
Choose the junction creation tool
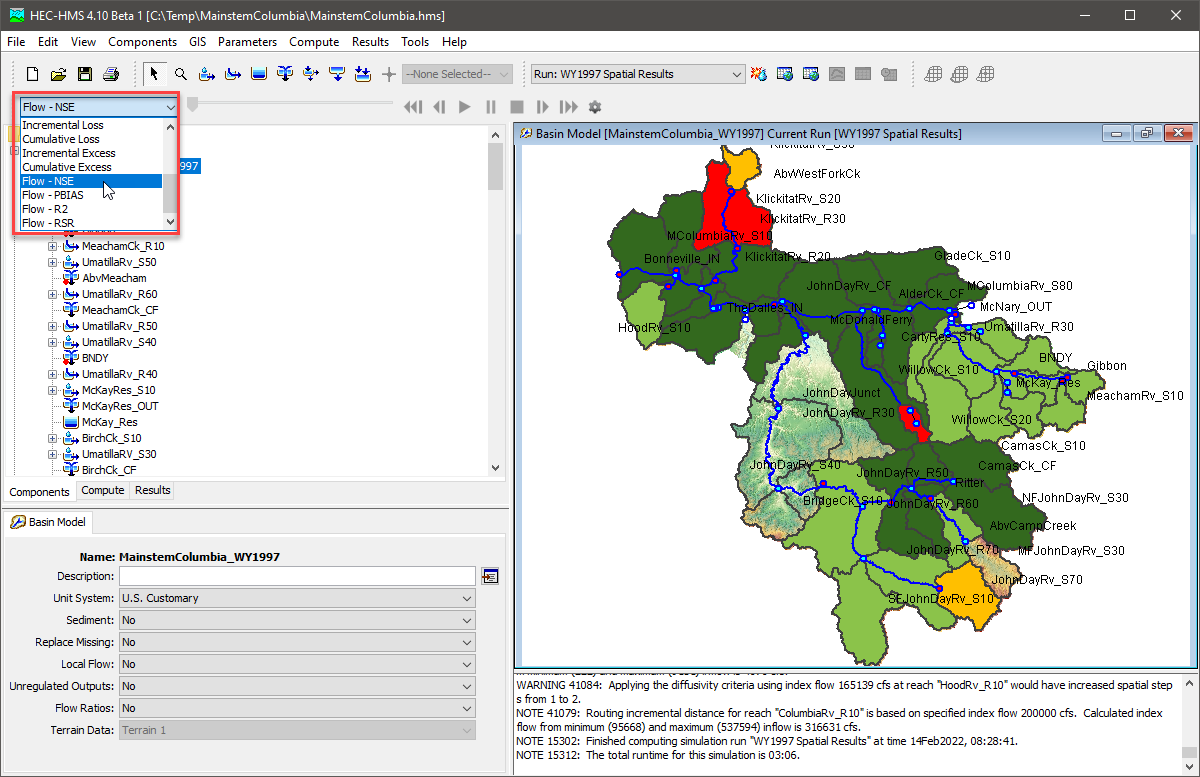click(285, 74)
